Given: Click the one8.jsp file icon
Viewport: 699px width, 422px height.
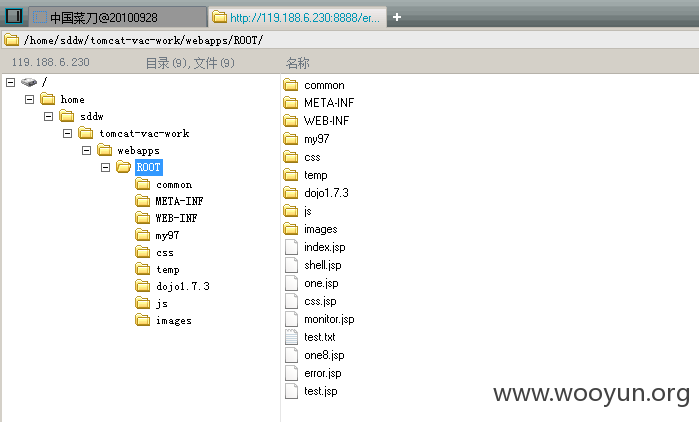Looking at the screenshot, I should [291, 355].
